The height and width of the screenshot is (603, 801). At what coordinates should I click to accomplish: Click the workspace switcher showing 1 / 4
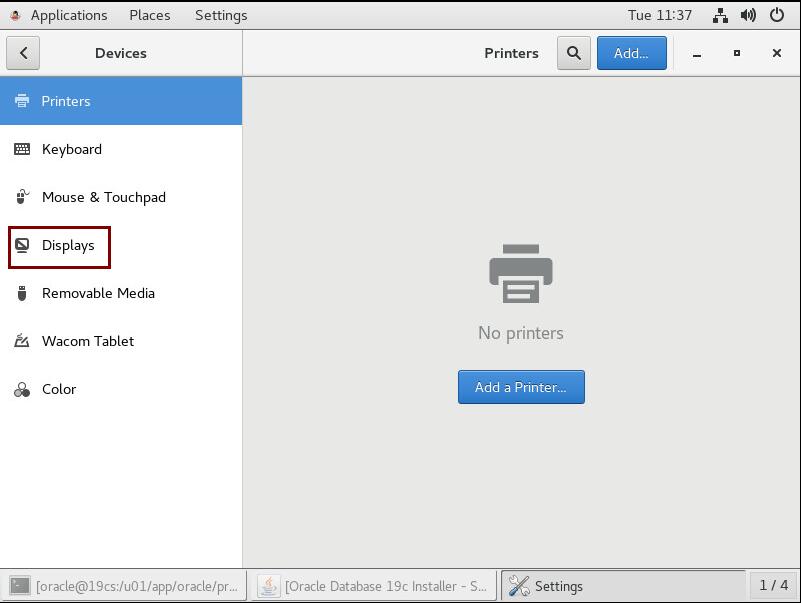point(773,585)
